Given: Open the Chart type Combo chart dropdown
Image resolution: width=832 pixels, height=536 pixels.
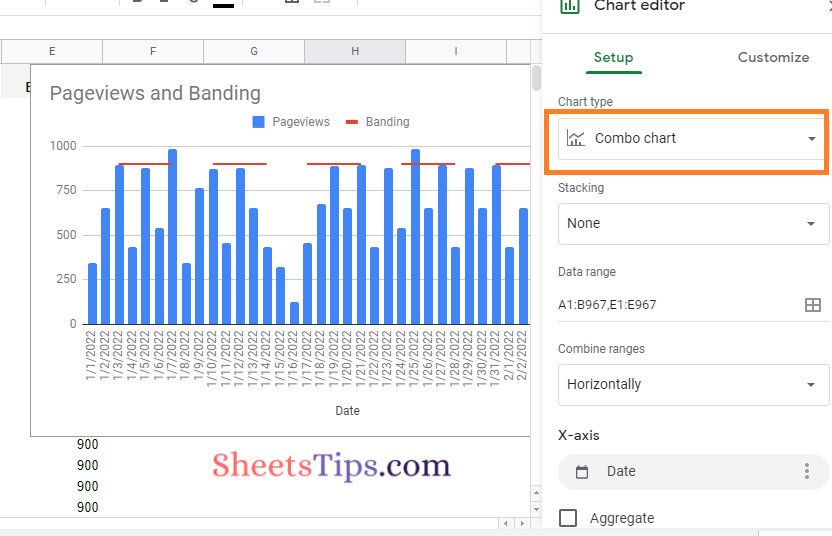Looking at the screenshot, I should pyautogui.click(x=692, y=139).
